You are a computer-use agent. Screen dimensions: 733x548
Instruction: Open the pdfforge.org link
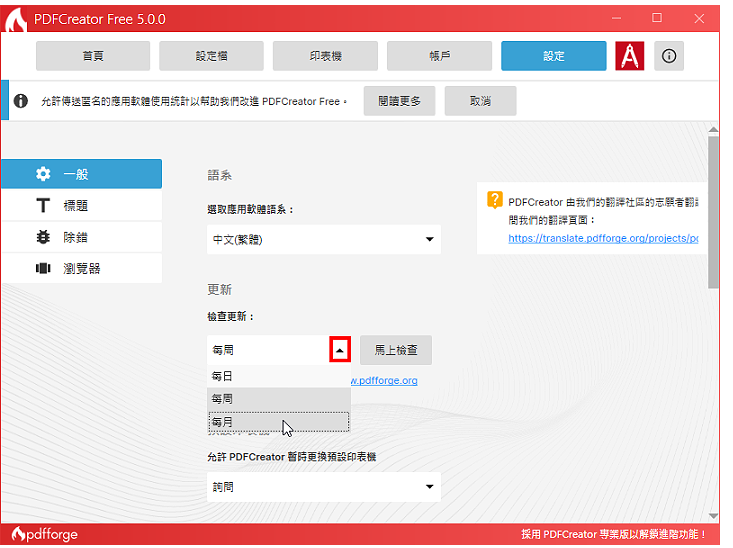coord(384,381)
